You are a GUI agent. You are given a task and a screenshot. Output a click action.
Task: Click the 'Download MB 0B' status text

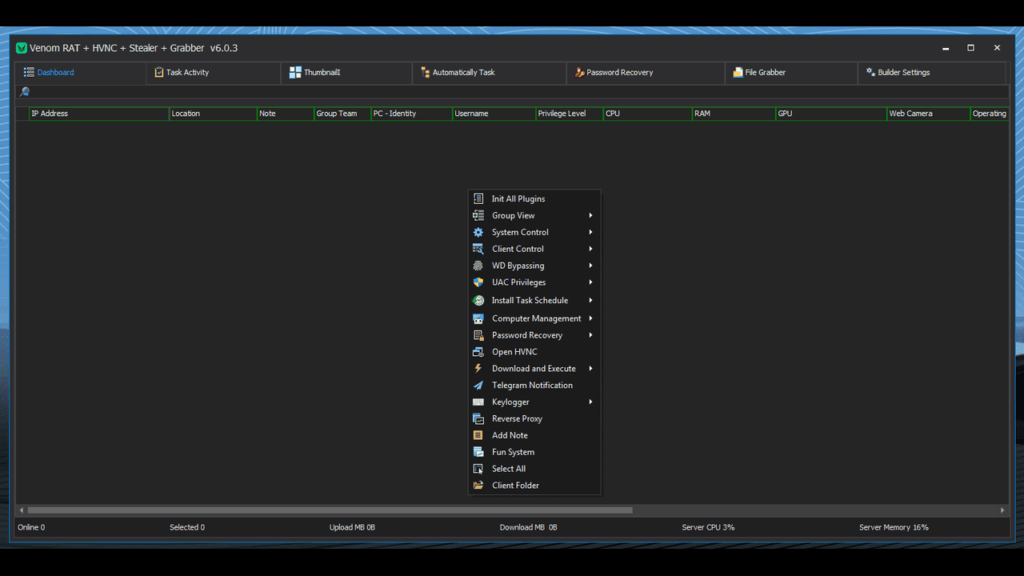(528, 527)
